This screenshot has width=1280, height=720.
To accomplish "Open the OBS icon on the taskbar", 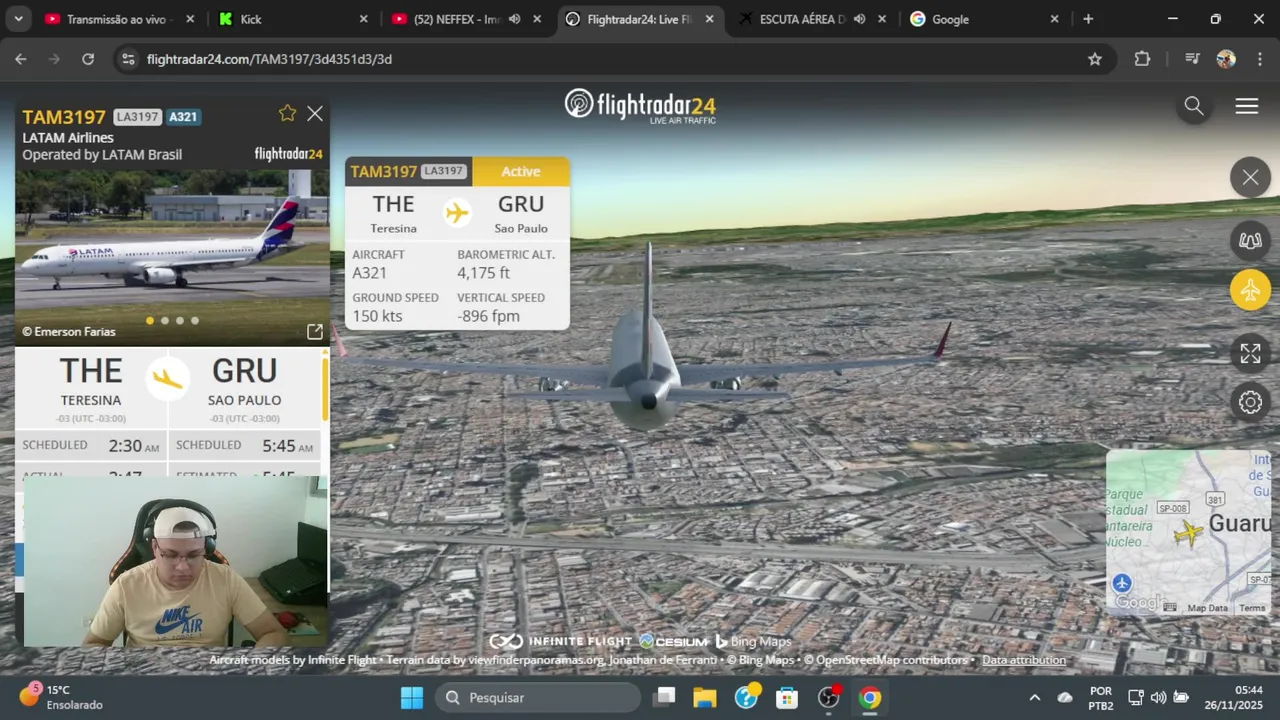I will click(829, 698).
